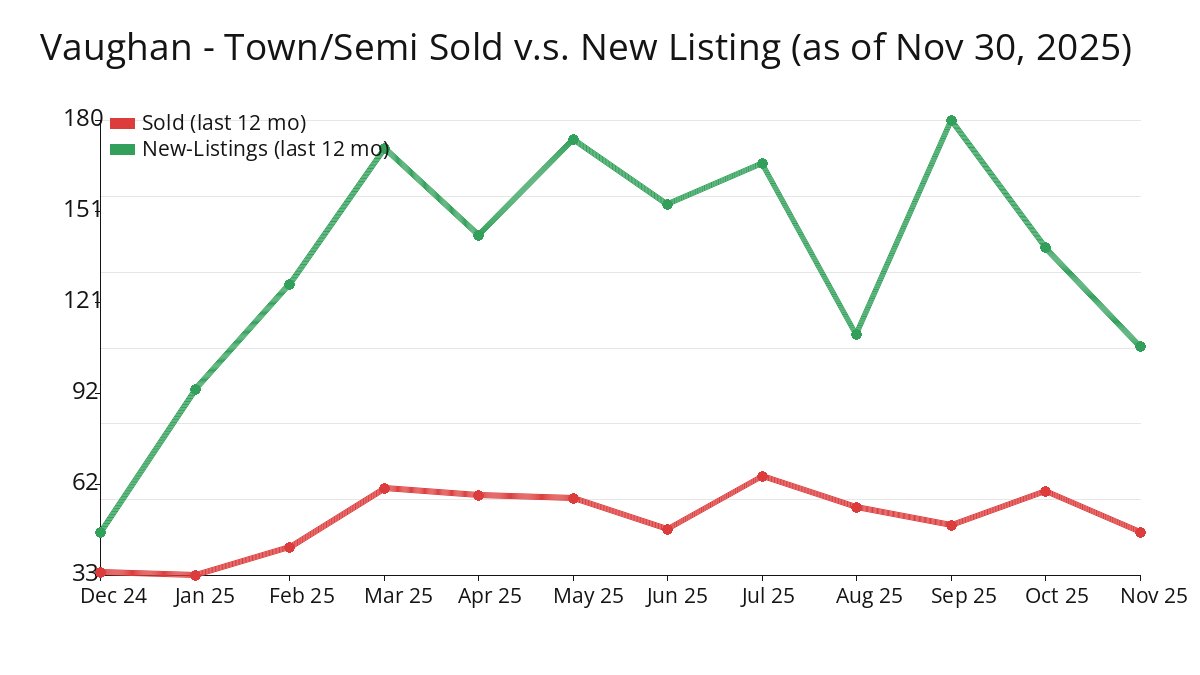The image size is (1200, 675).
Task: Select the green data point at May 25
Action: click(x=573, y=139)
